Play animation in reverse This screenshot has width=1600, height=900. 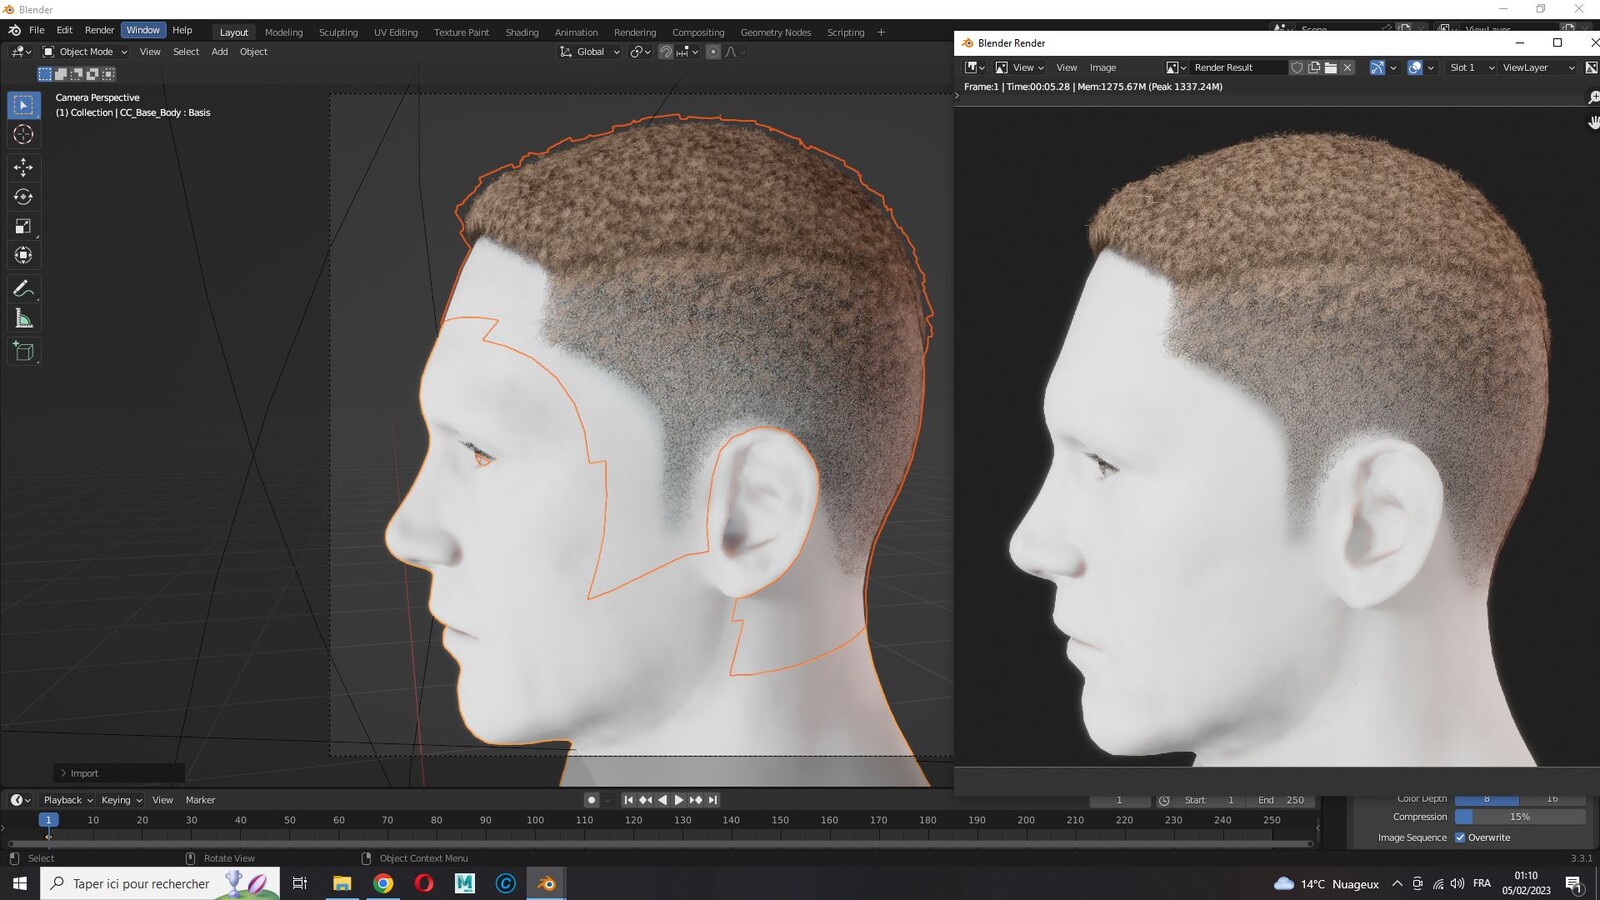point(662,800)
